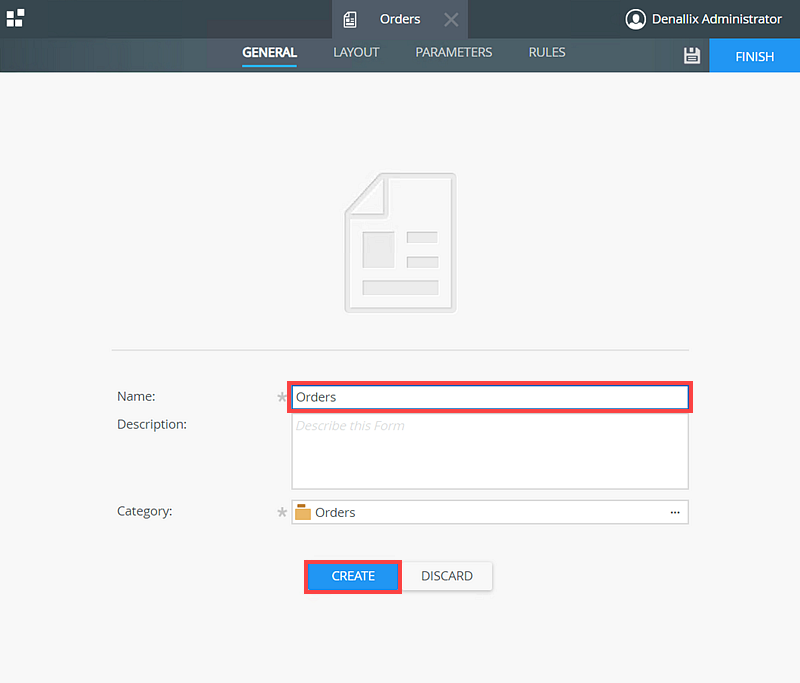This screenshot has width=800, height=683.
Task: Click the user avatar icon
Action: (x=635, y=19)
